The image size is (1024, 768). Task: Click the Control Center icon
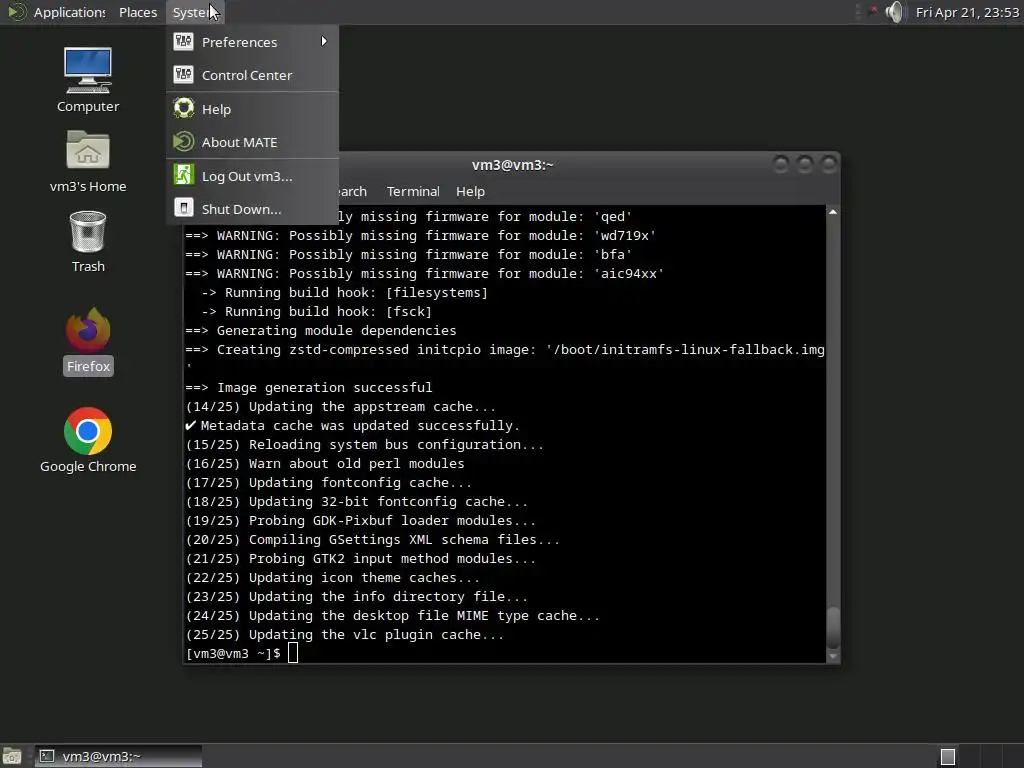pos(184,74)
